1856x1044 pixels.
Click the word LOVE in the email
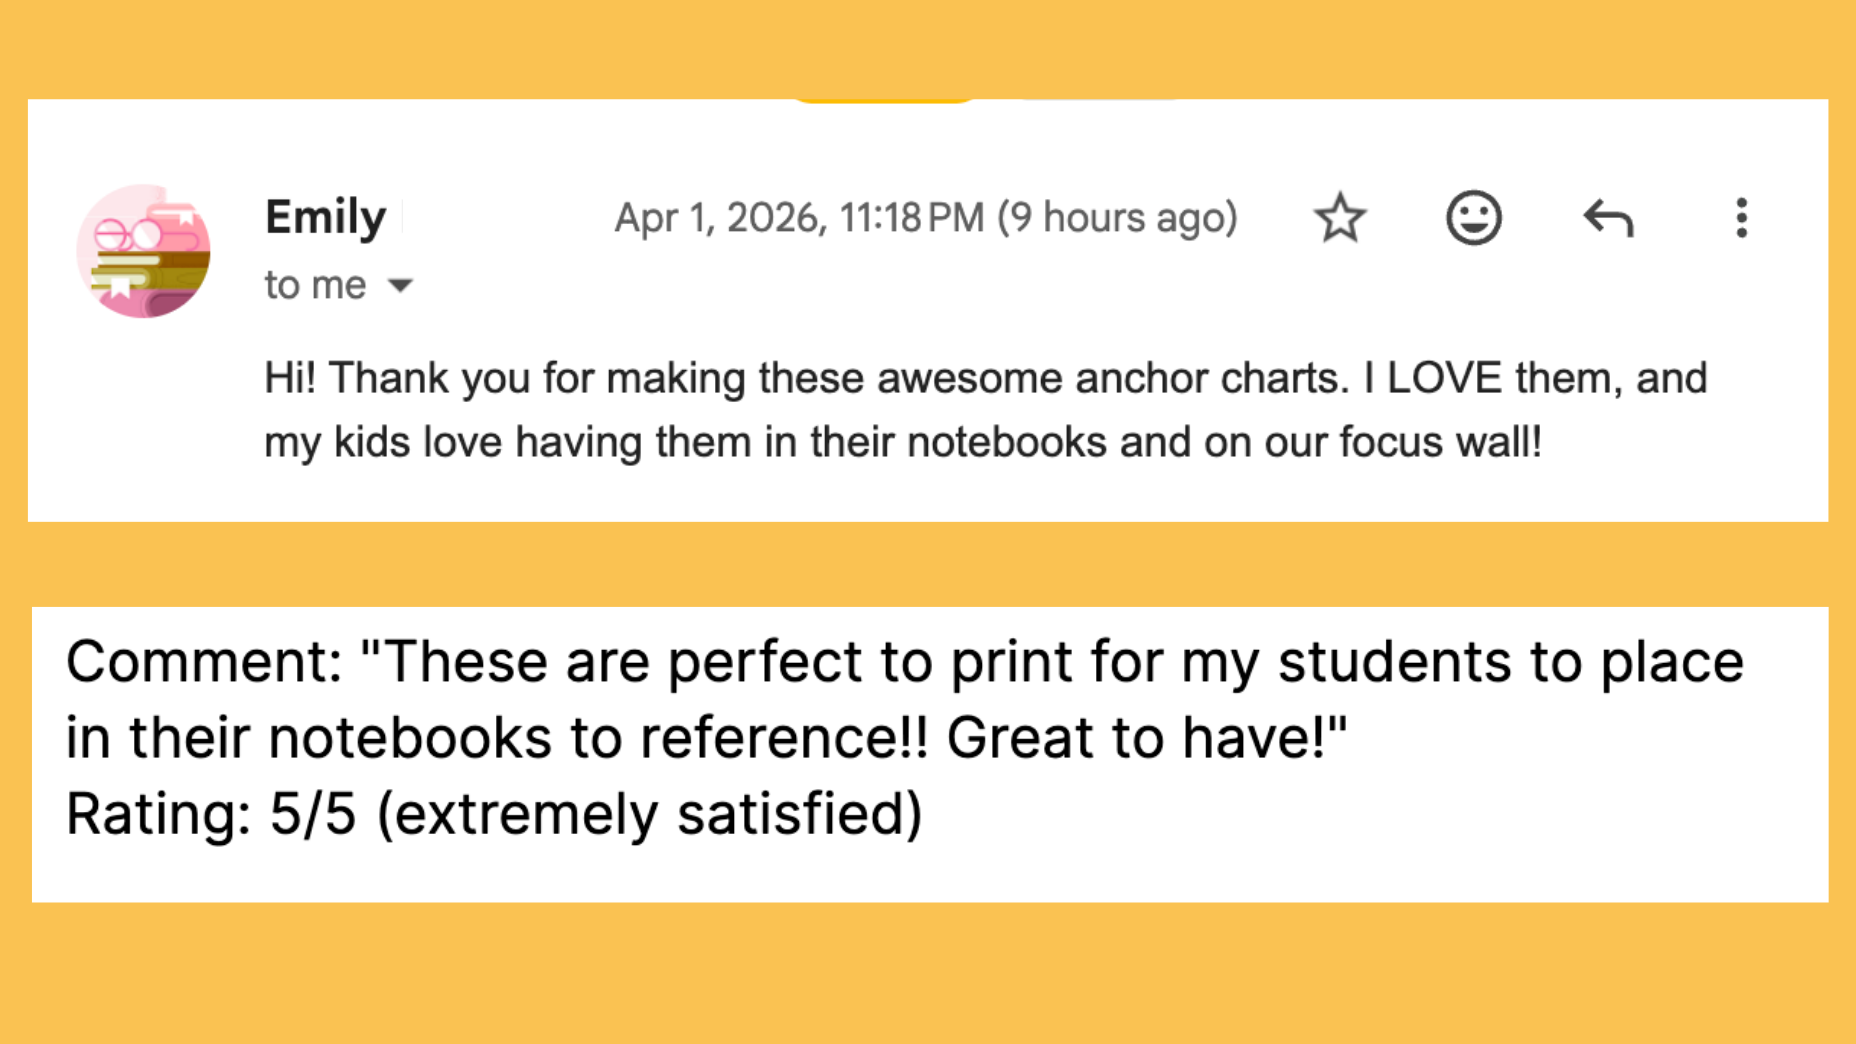[1444, 379]
